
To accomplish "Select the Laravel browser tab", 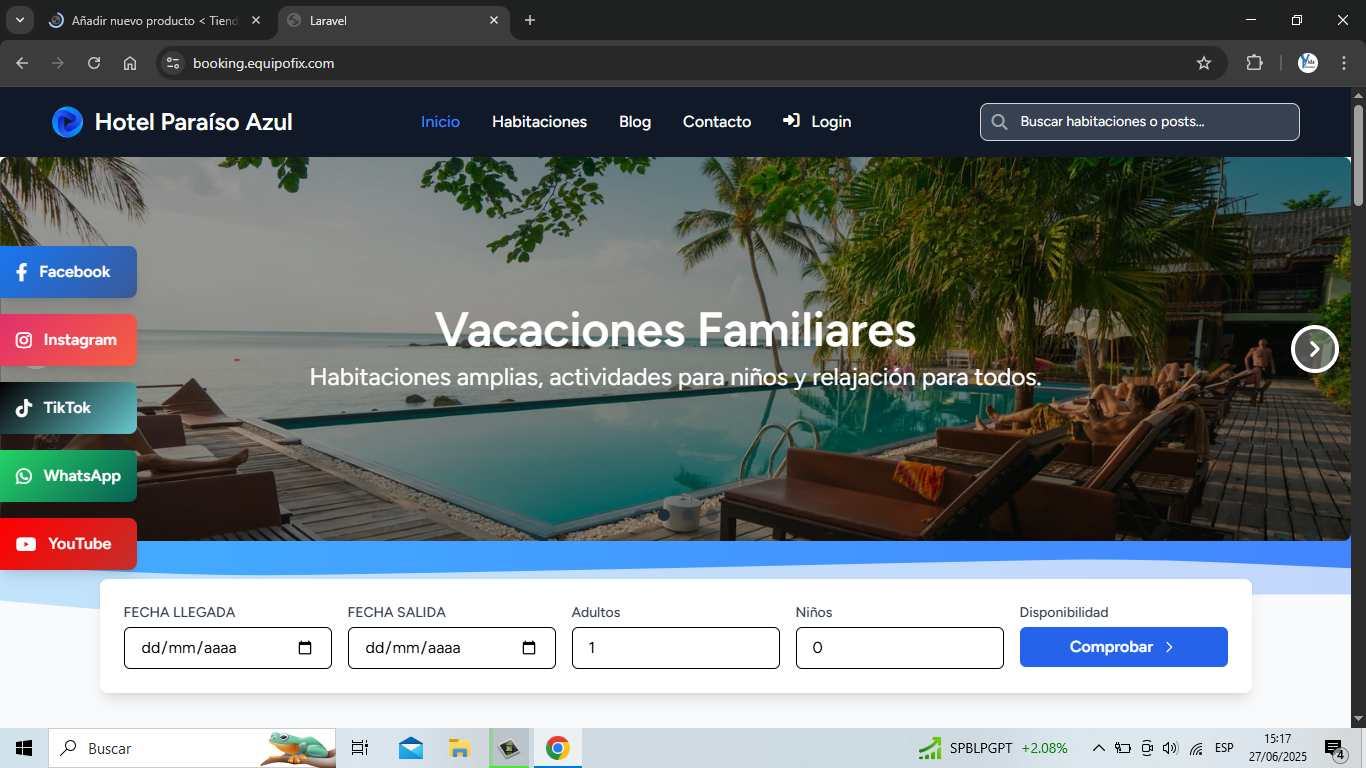I will click(x=394, y=20).
